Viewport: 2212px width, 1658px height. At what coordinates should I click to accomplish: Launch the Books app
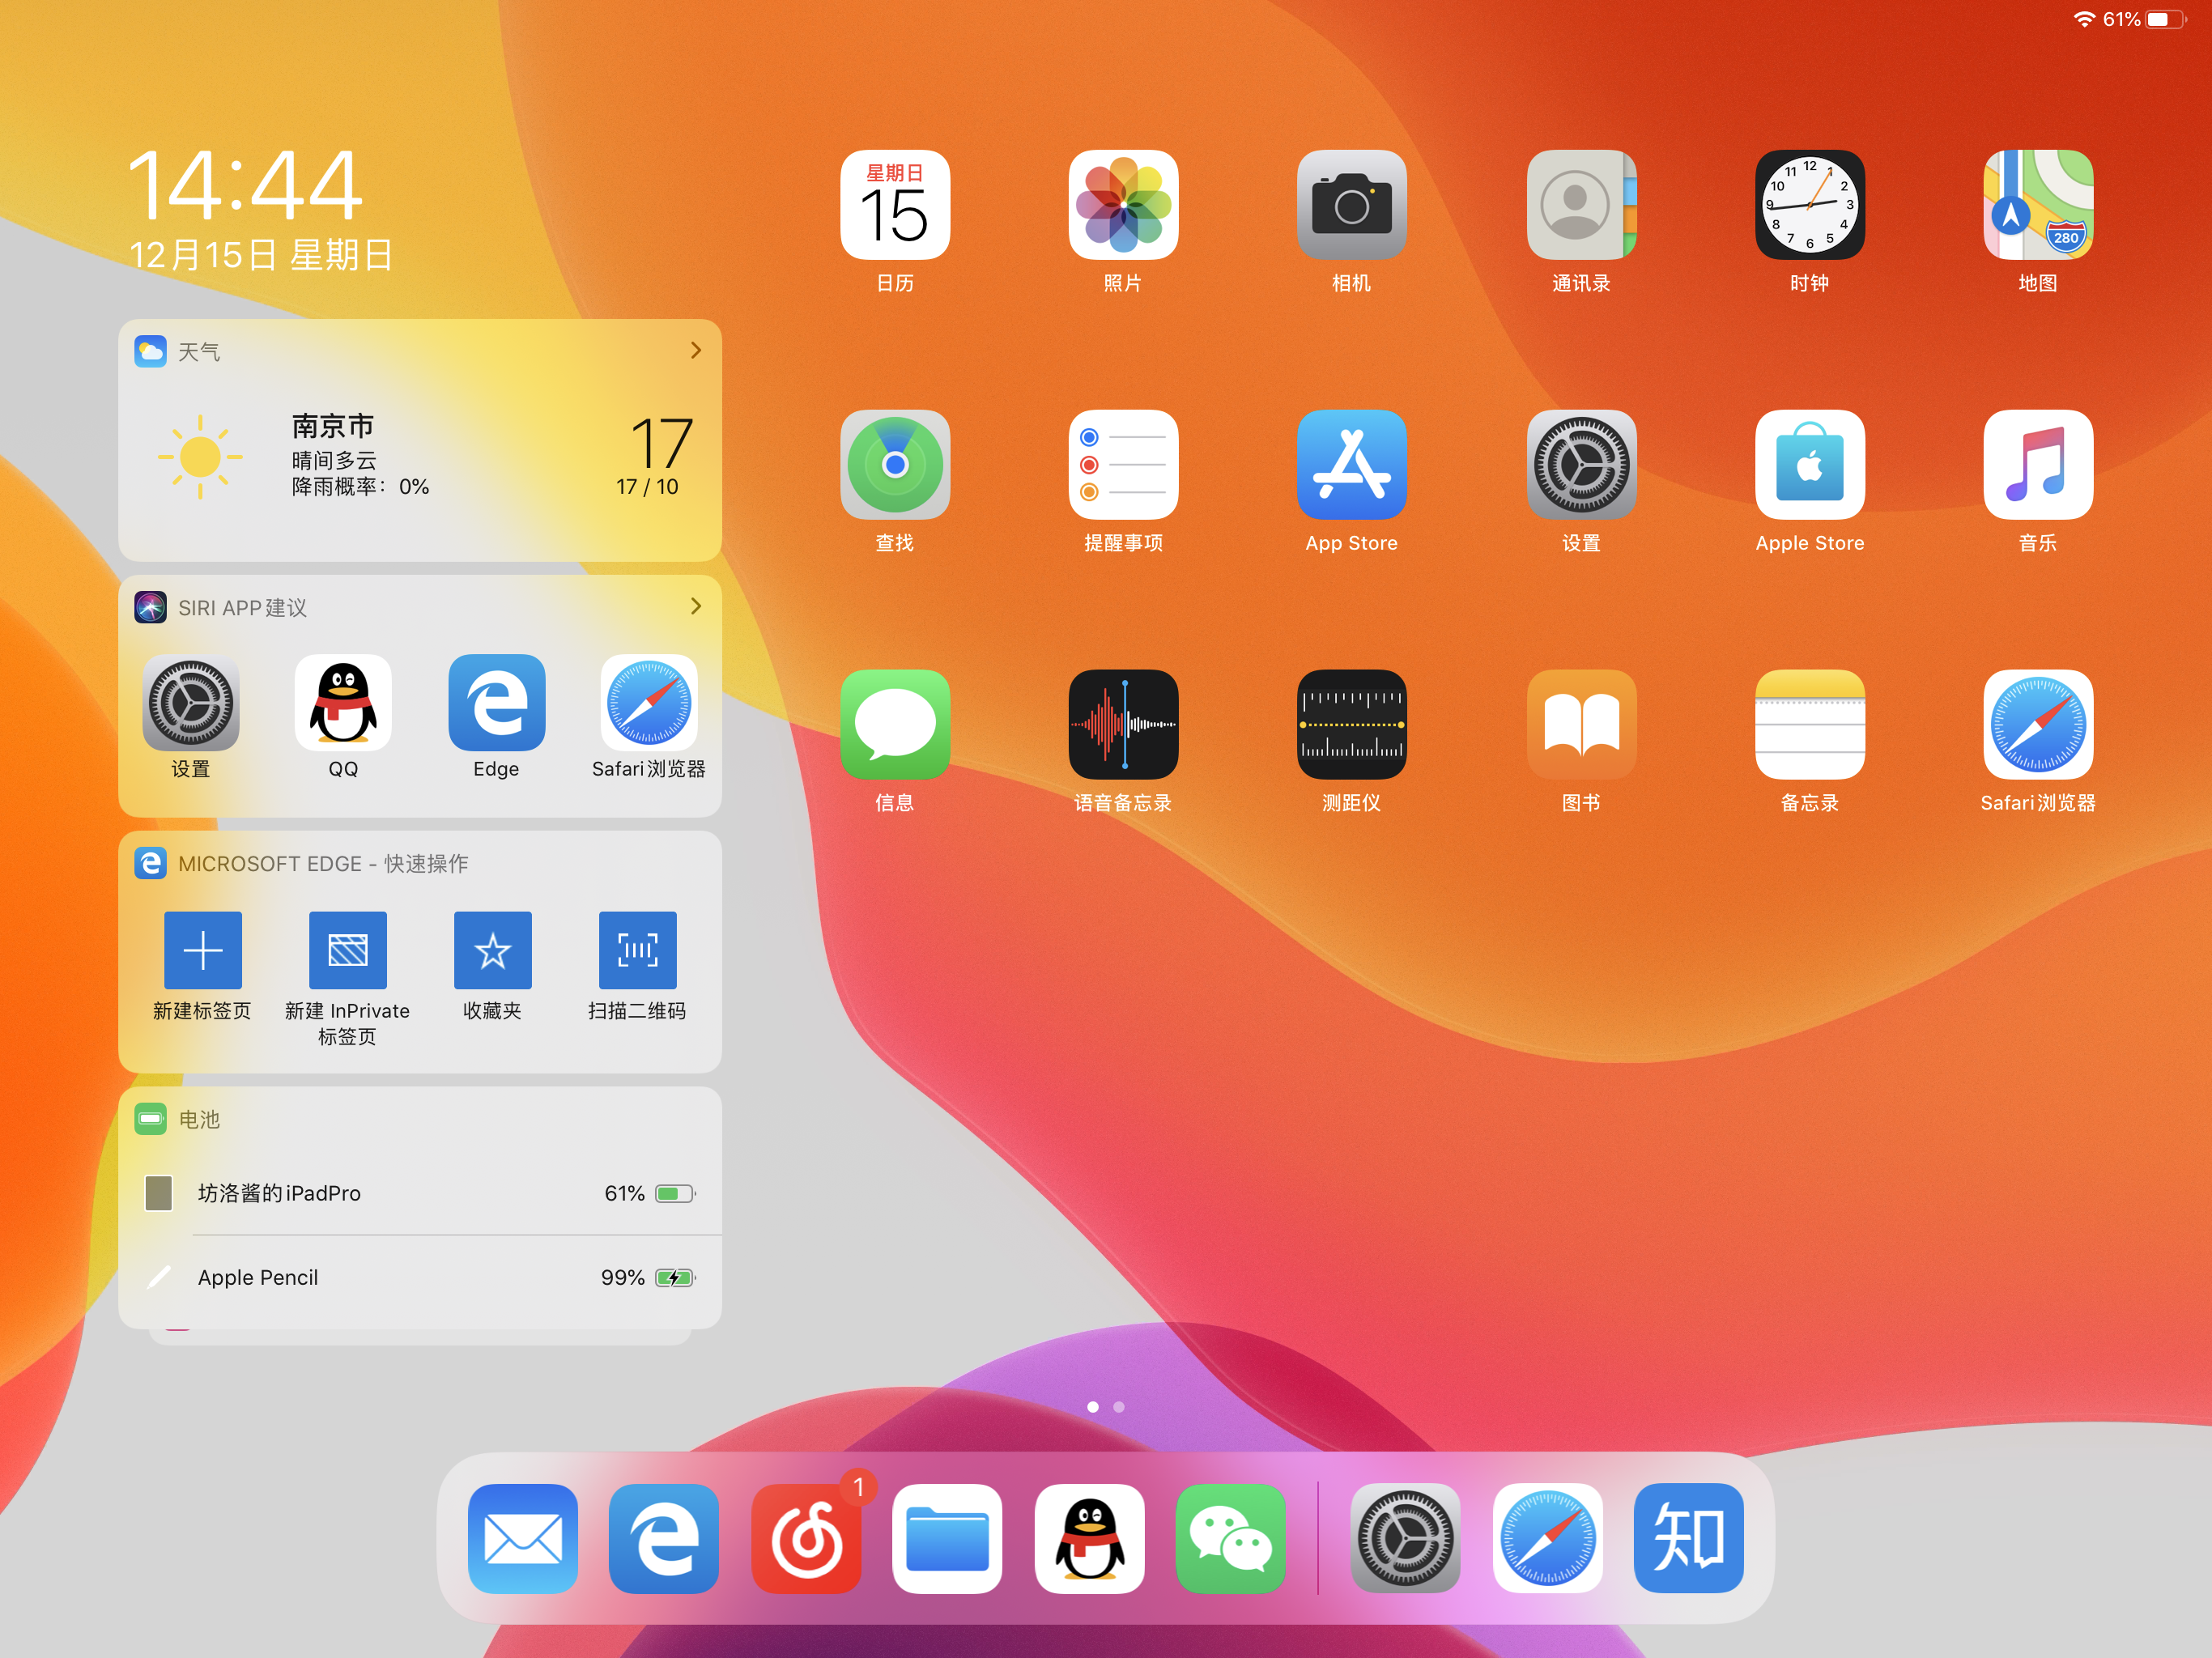coord(1580,724)
